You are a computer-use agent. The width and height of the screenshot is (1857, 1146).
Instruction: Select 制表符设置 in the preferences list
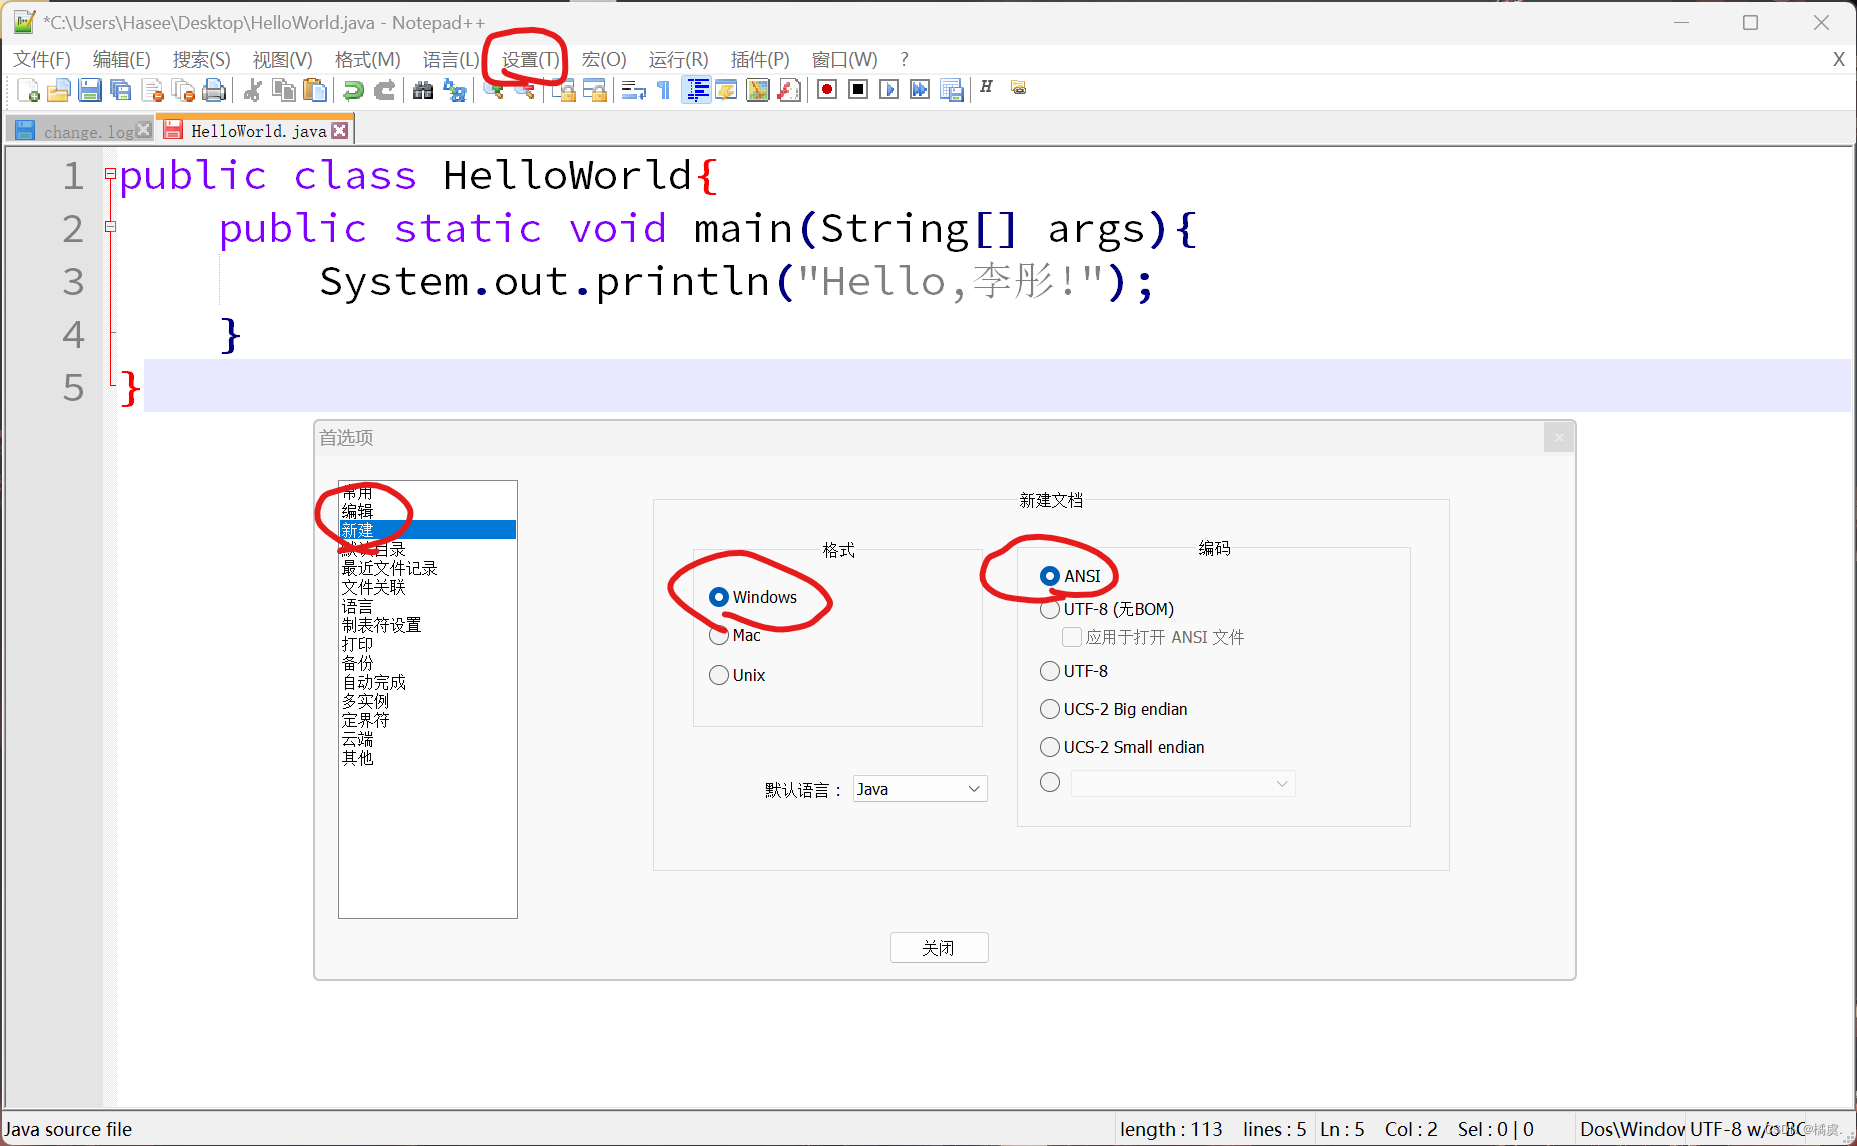(x=380, y=624)
